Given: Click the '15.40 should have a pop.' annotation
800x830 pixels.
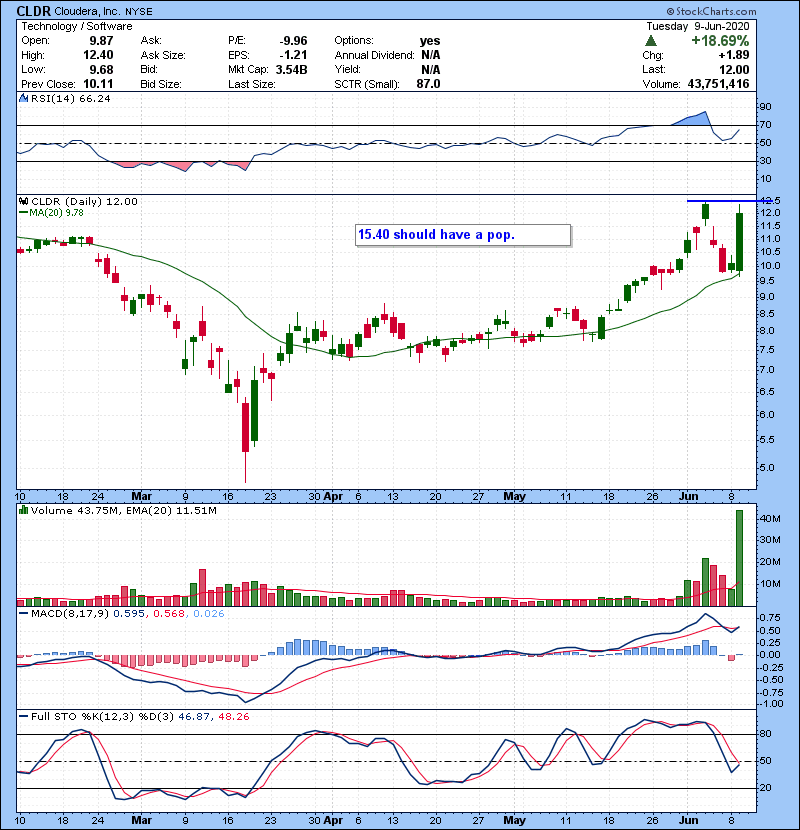Looking at the screenshot, I should point(463,235).
